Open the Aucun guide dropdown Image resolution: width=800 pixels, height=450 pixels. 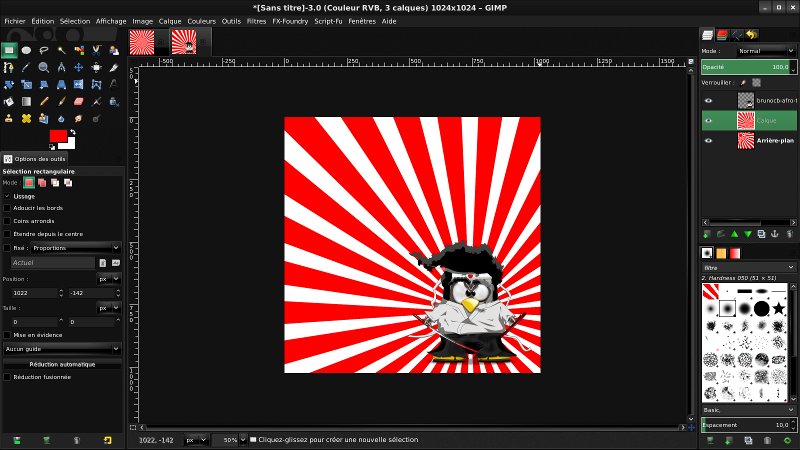62,349
